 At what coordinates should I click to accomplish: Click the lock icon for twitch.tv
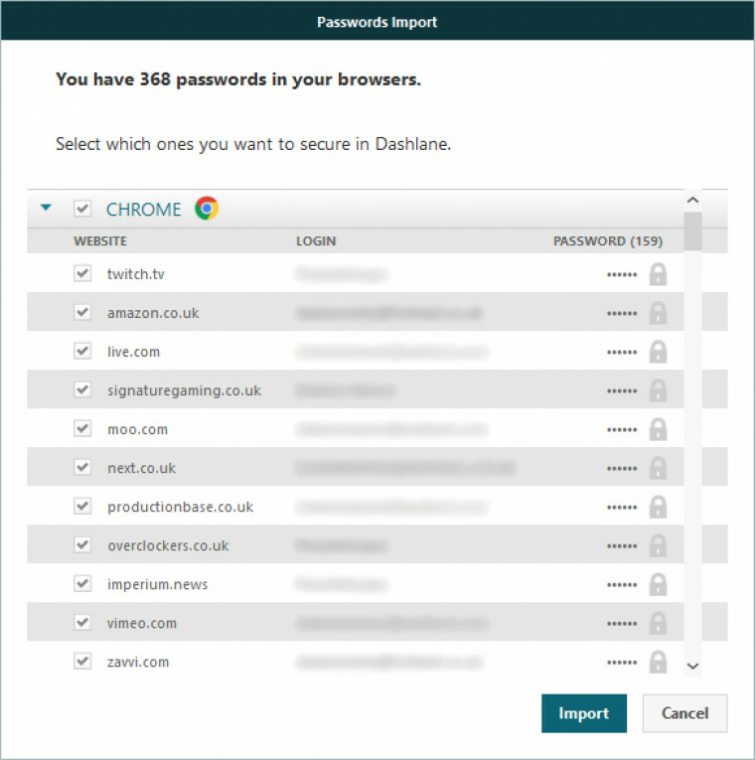(658, 274)
